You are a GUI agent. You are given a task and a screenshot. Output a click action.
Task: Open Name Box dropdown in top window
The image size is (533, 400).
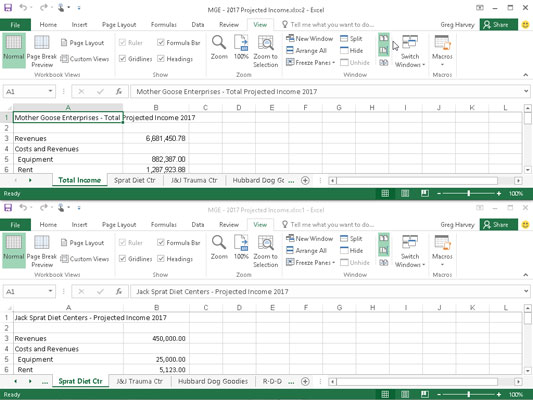coord(50,91)
